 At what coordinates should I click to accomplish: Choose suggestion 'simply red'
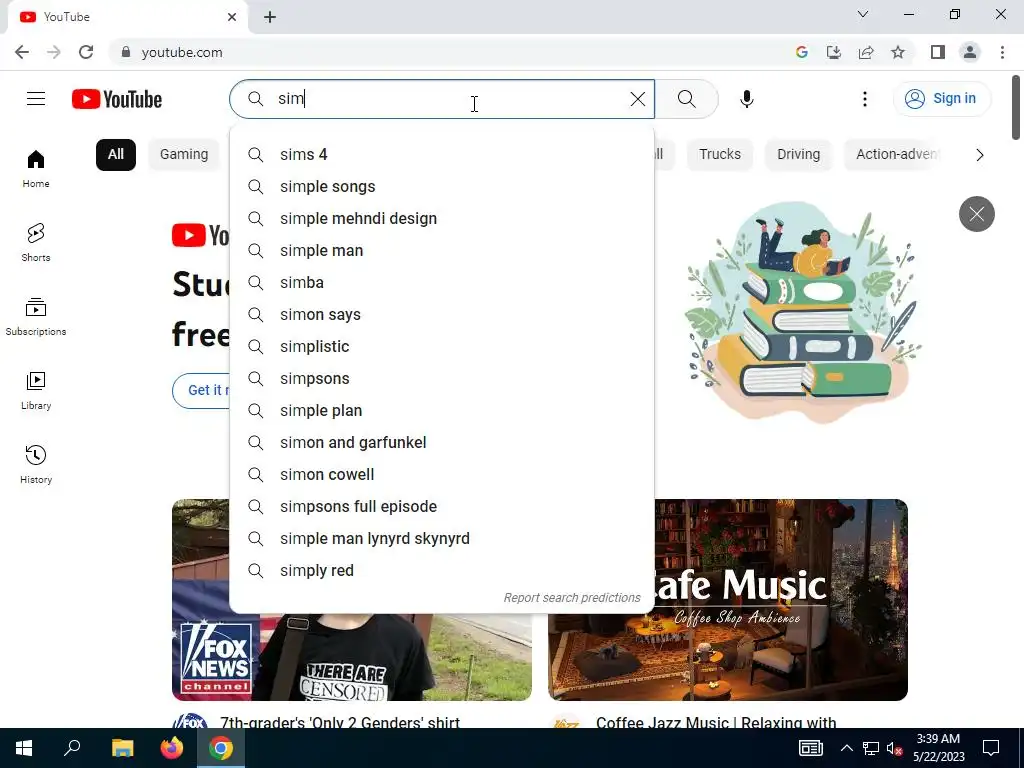(x=441, y=570)
